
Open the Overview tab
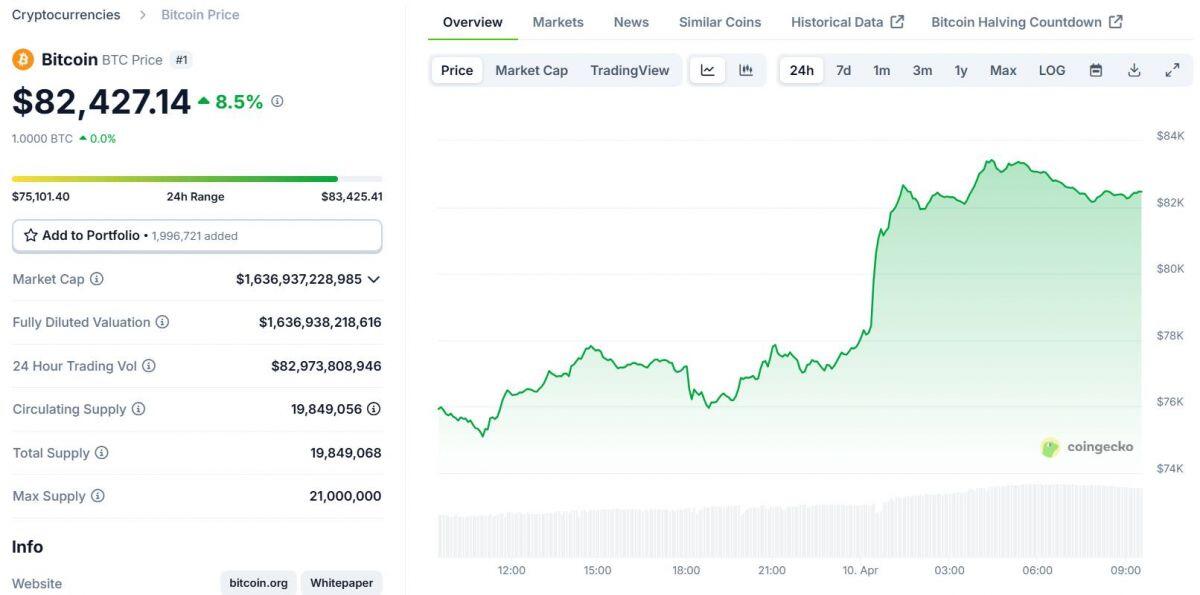tap(473, 22)
